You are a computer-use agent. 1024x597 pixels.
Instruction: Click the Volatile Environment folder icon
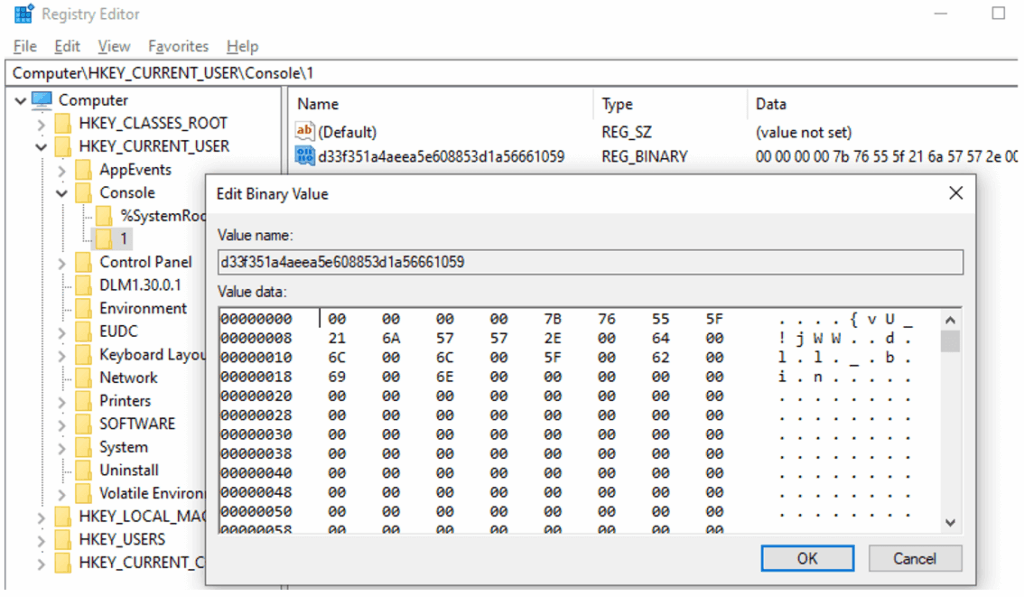point(84,493)
